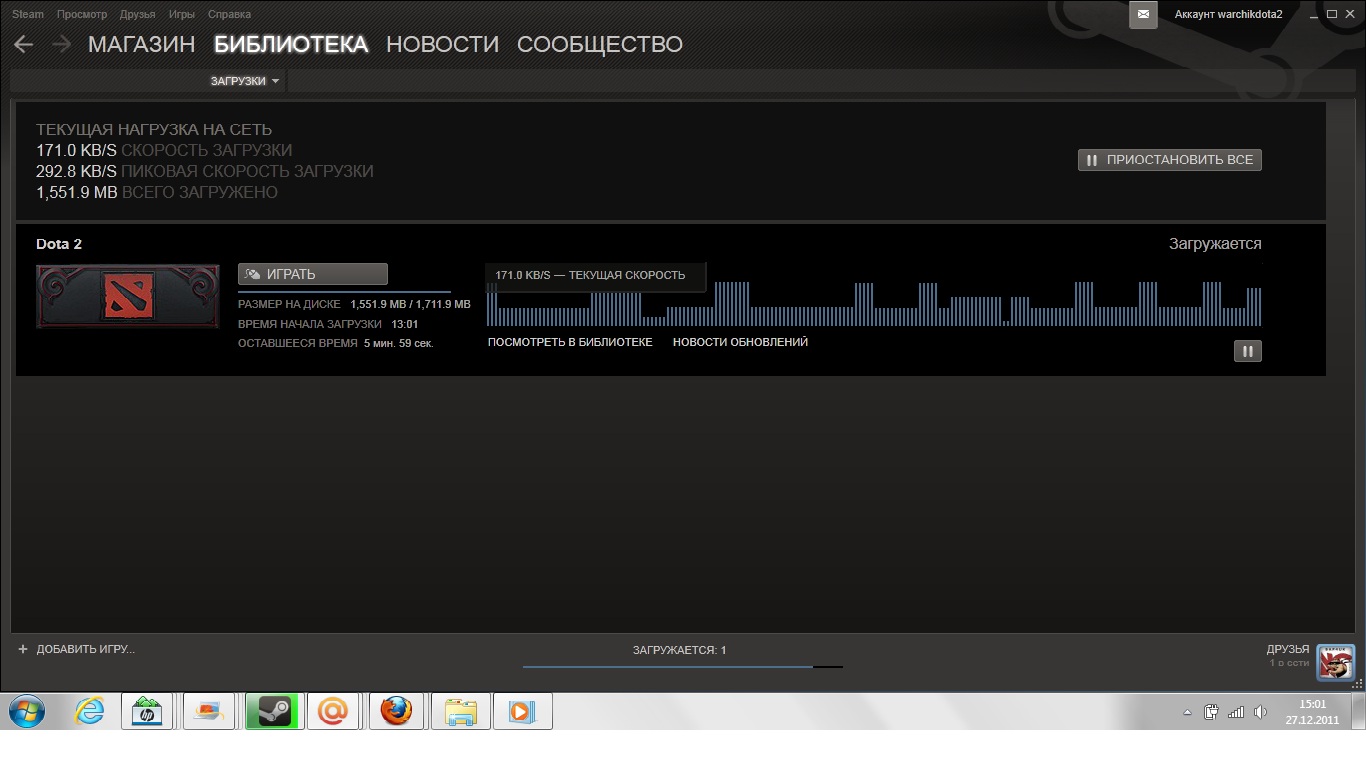Expand the ЗАГРУЗКИ dropdown
1366x768 pixels.
coord(245,81)
